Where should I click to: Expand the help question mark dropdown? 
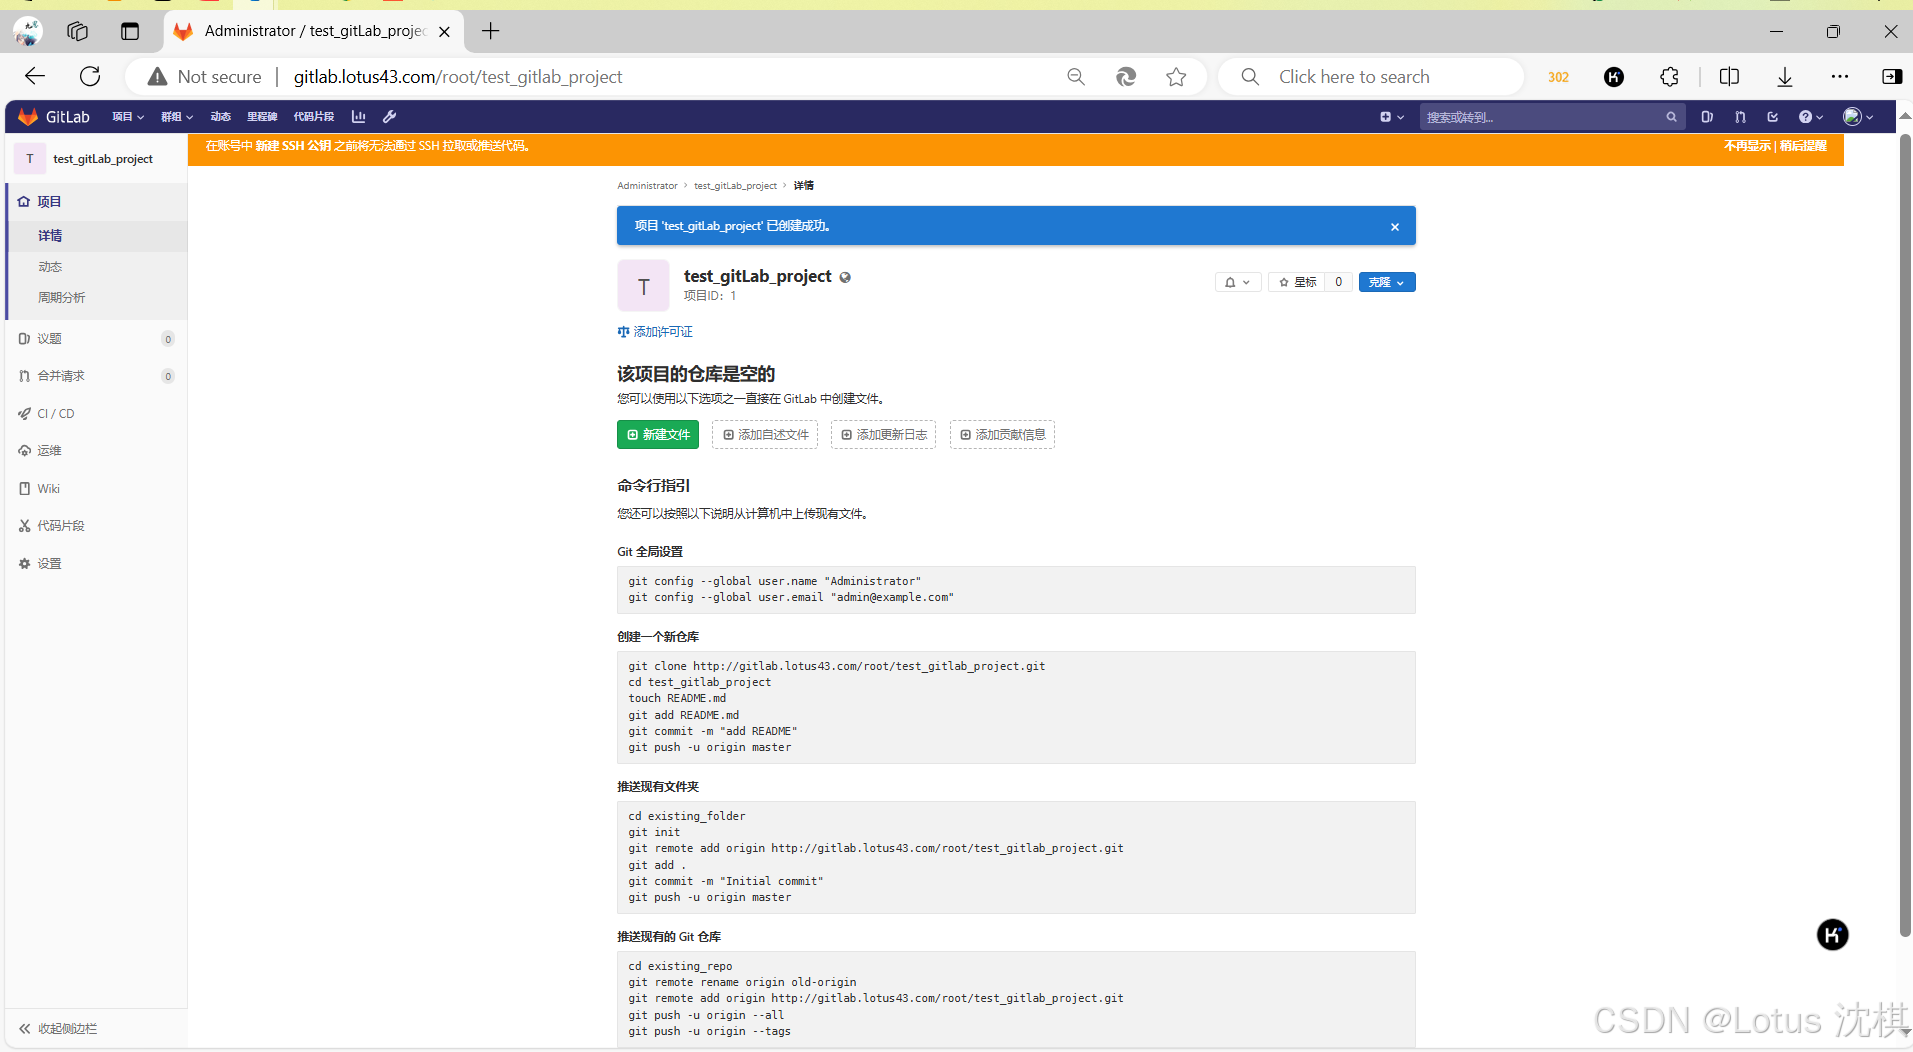1811,117
